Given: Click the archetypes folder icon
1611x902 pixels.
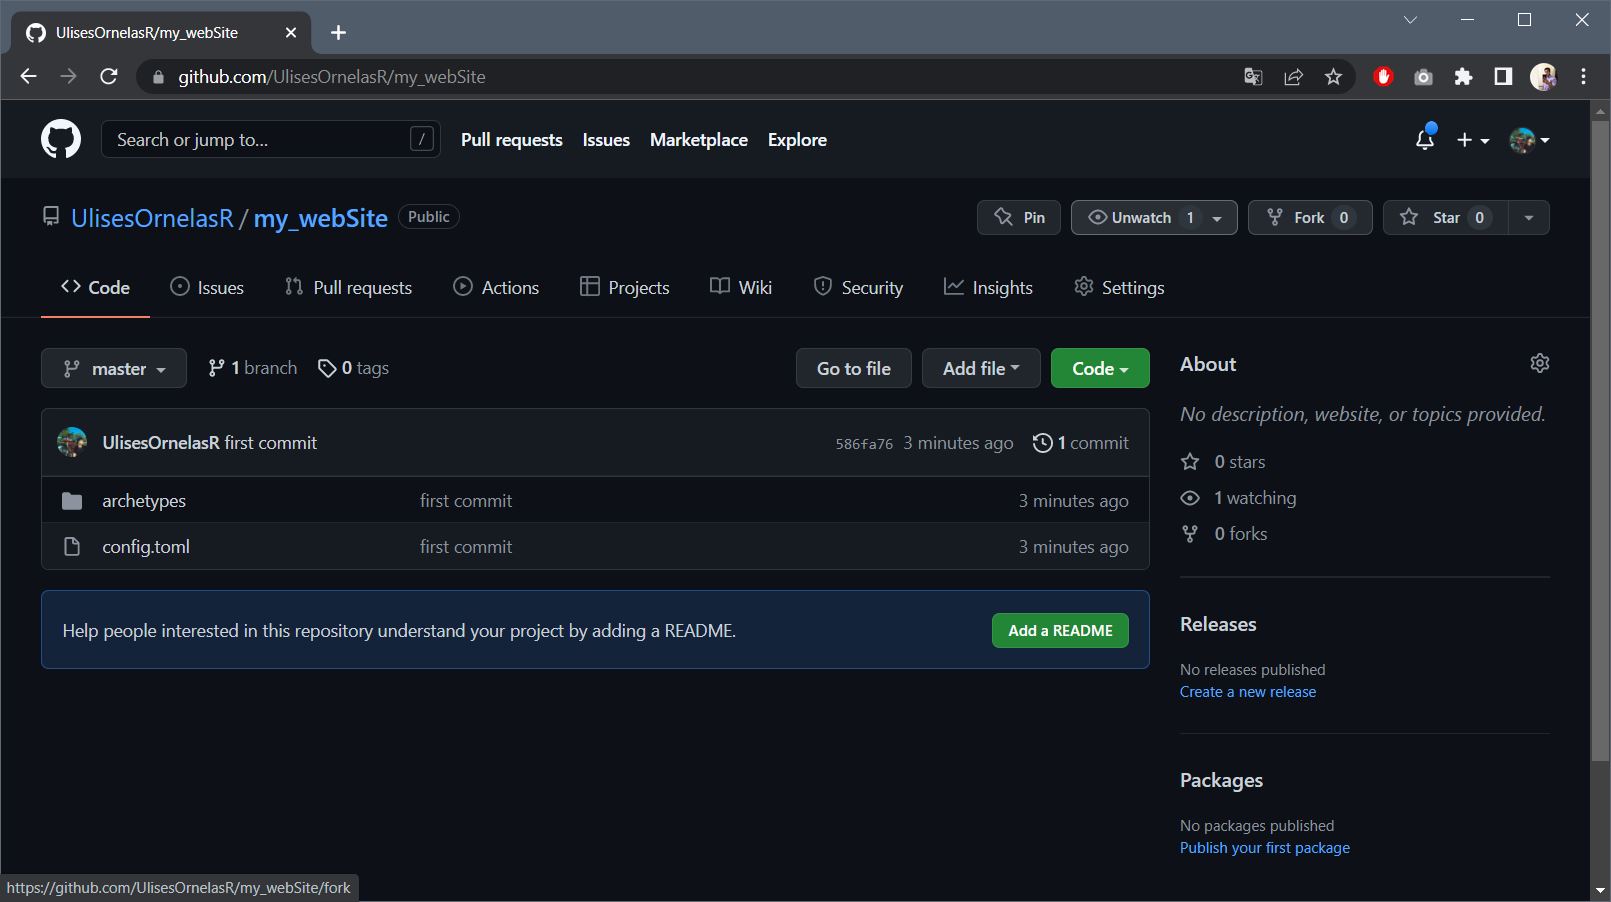Looking at the screenshot, I should tap(72, 501).
